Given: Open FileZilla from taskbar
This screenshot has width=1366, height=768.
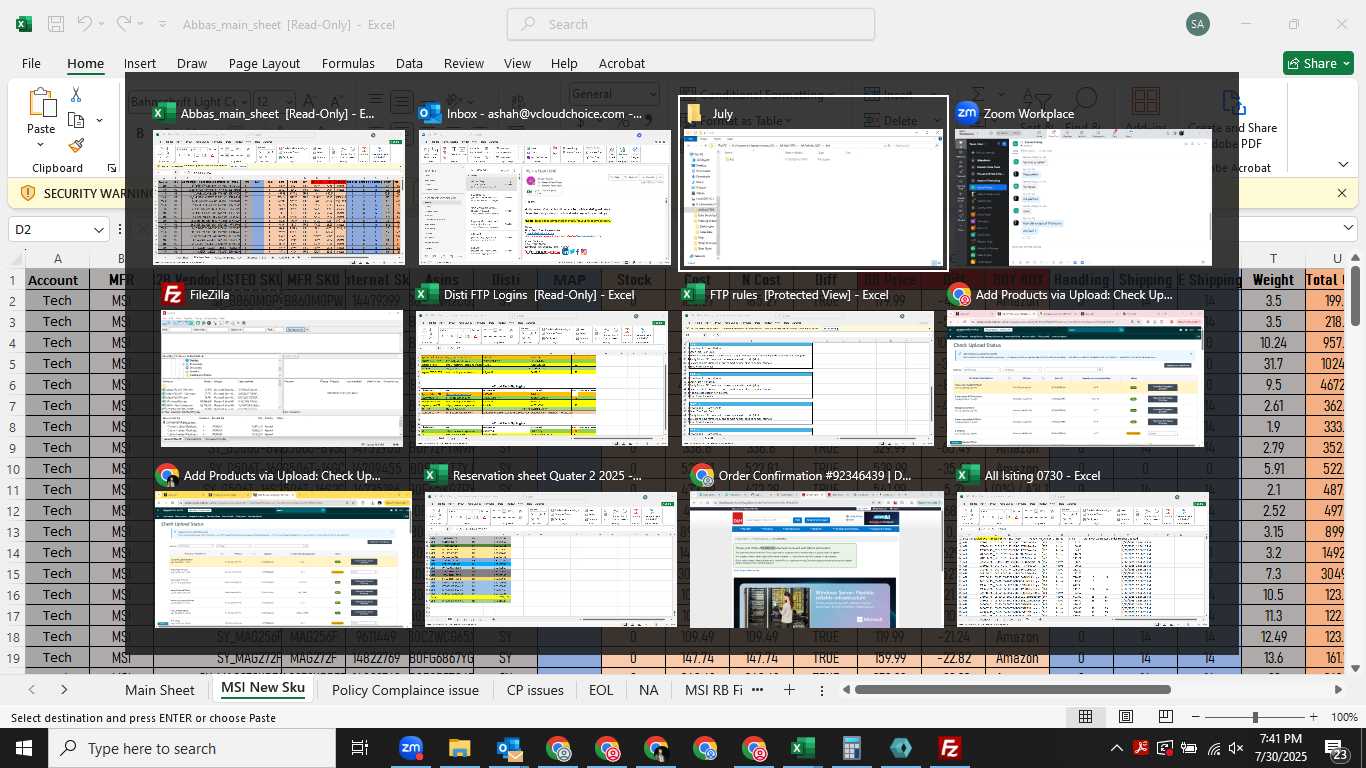Looking at the screenshot, I should 949,748.
